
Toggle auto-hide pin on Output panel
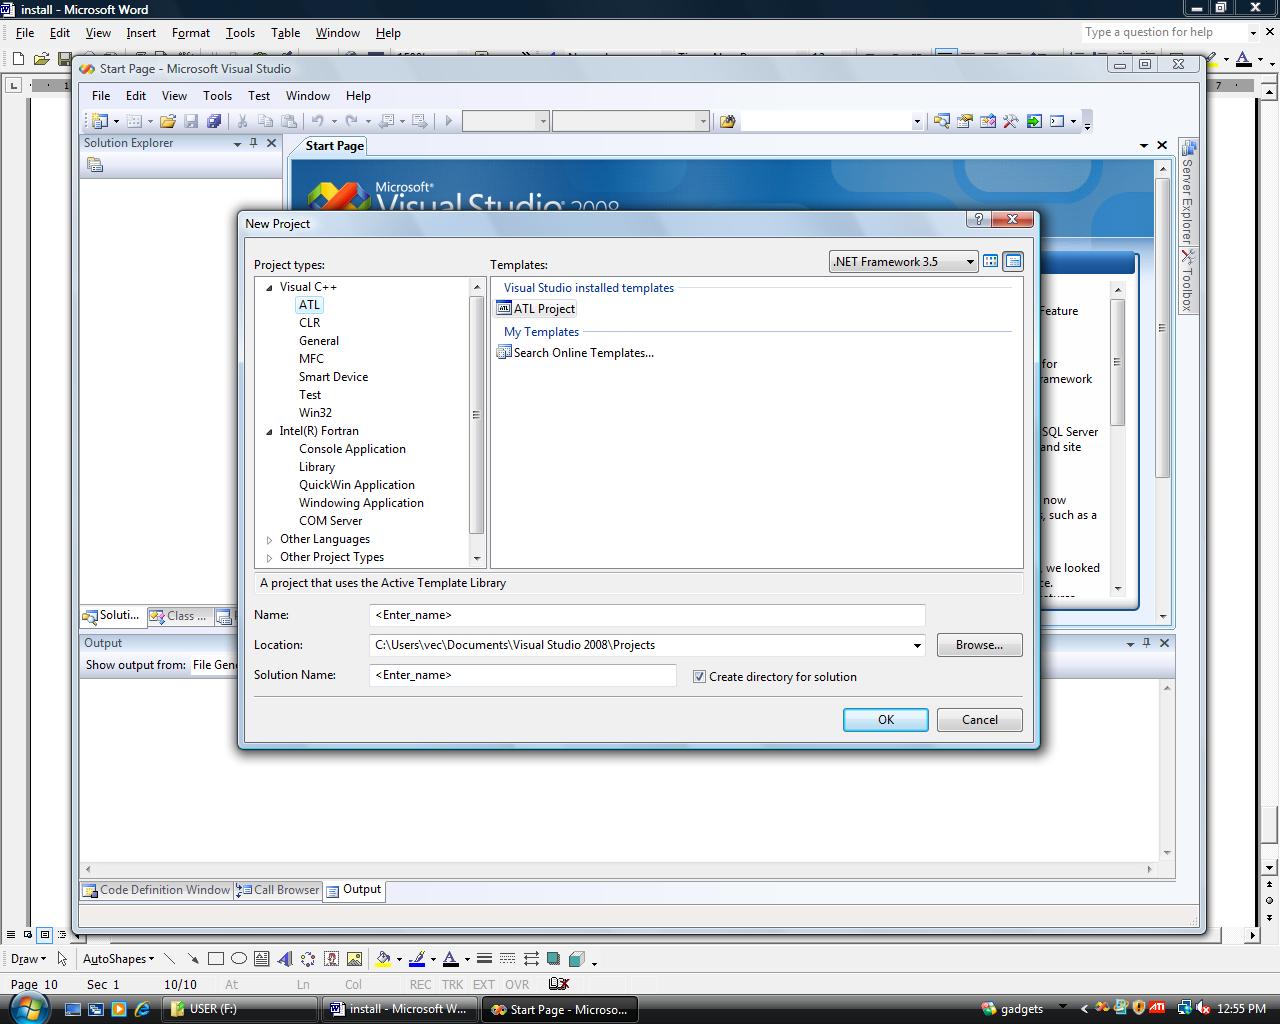point(1147,643)
